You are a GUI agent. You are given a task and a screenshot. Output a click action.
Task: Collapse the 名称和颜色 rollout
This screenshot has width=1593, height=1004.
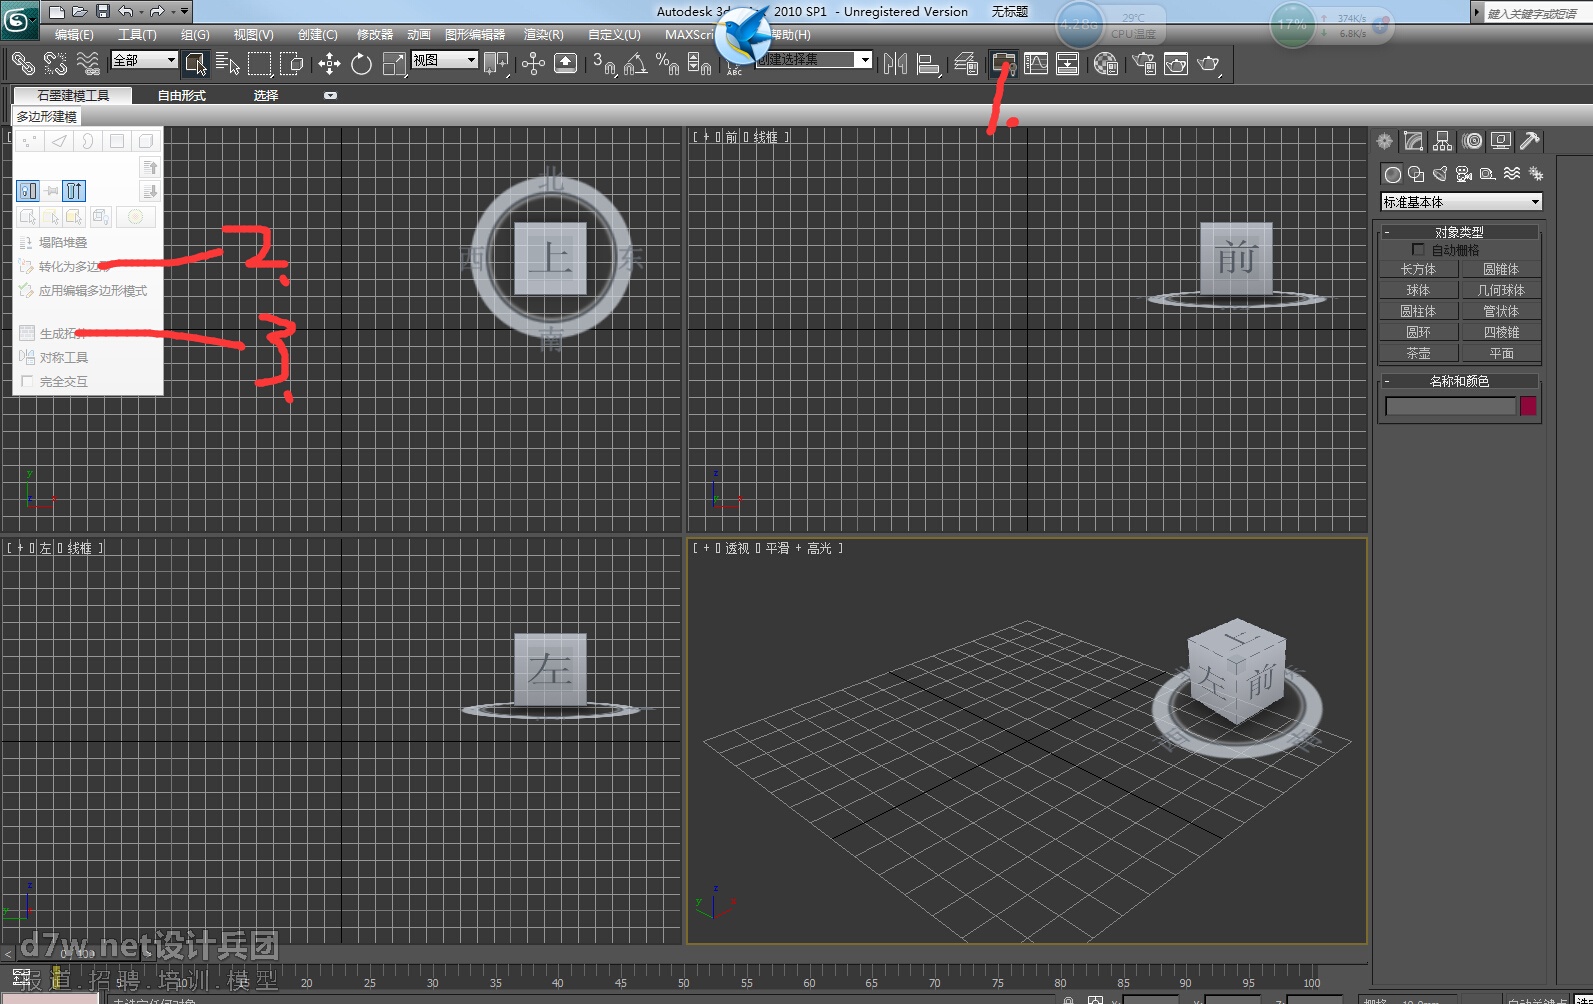tap(1459, 381)
